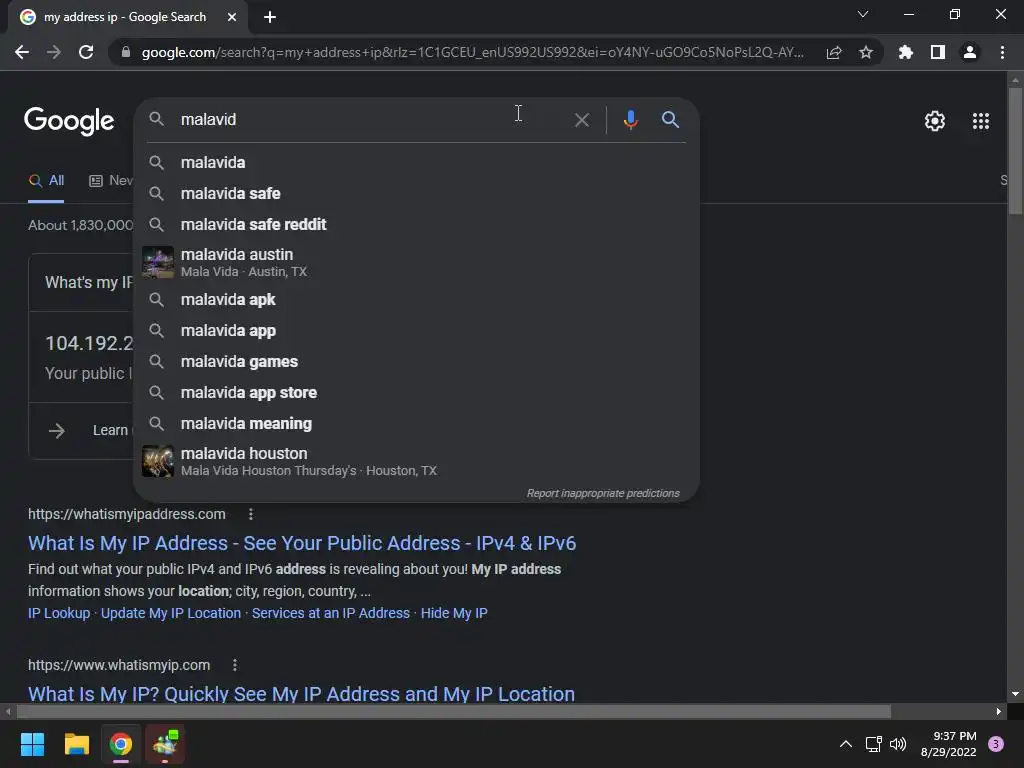Choose the 'malavida safe reddit' suggestion
This screenshot has width=1024, height=768.
click(416, 225)
